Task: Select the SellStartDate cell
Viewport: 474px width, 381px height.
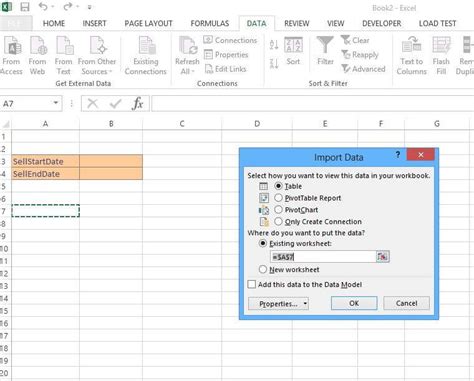Action: [x=45, y=161]
